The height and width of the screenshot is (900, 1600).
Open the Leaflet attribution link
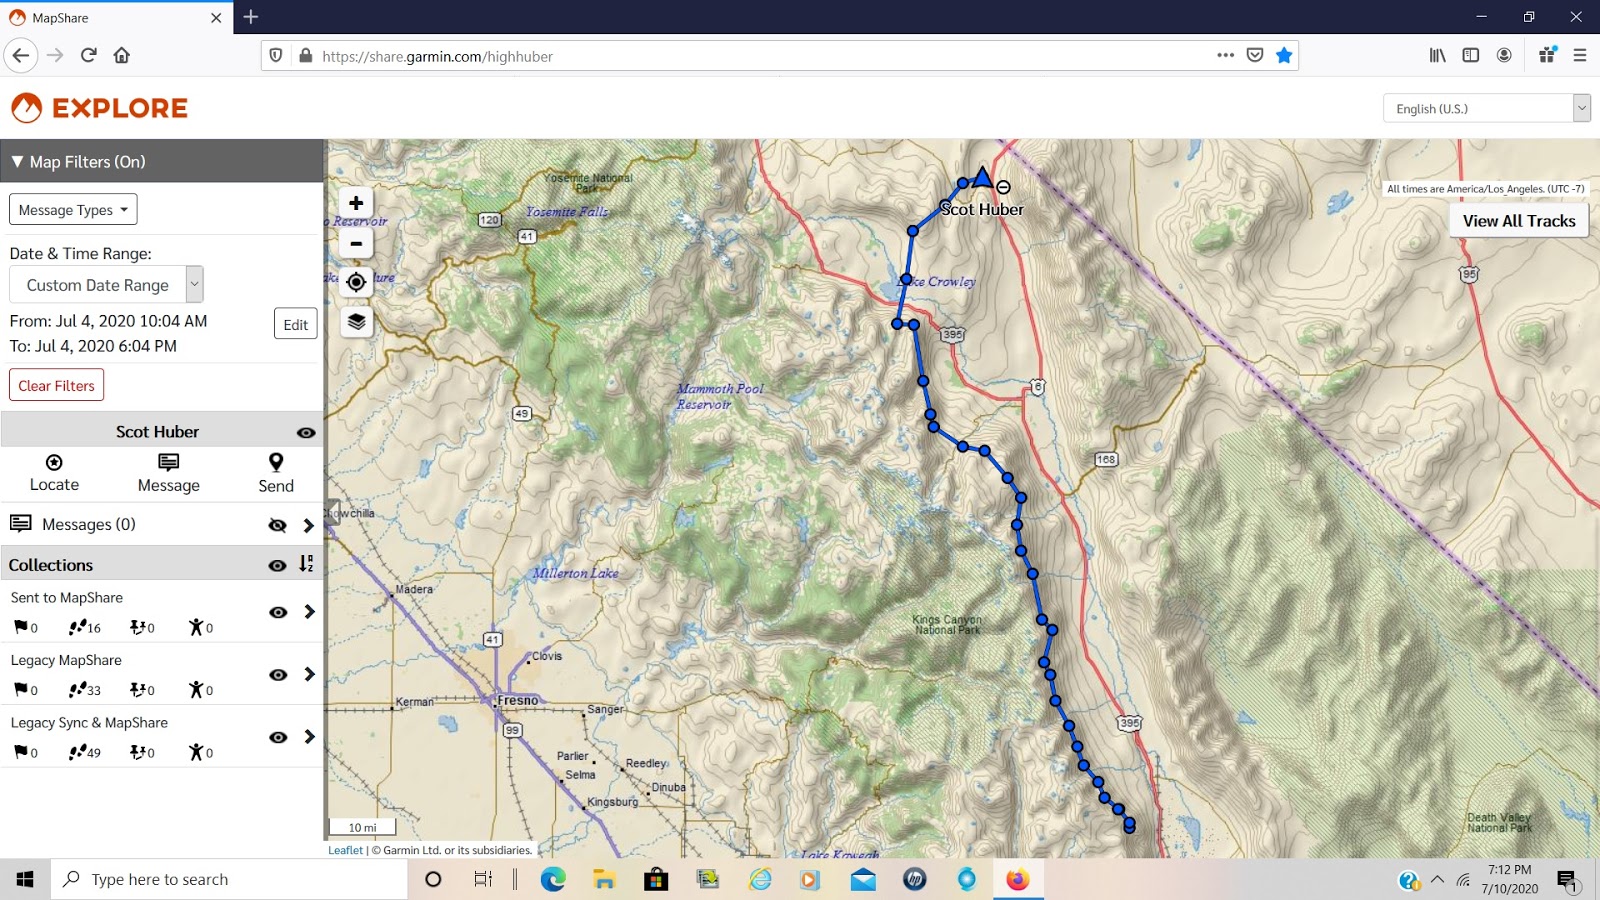tap(345, 850)
